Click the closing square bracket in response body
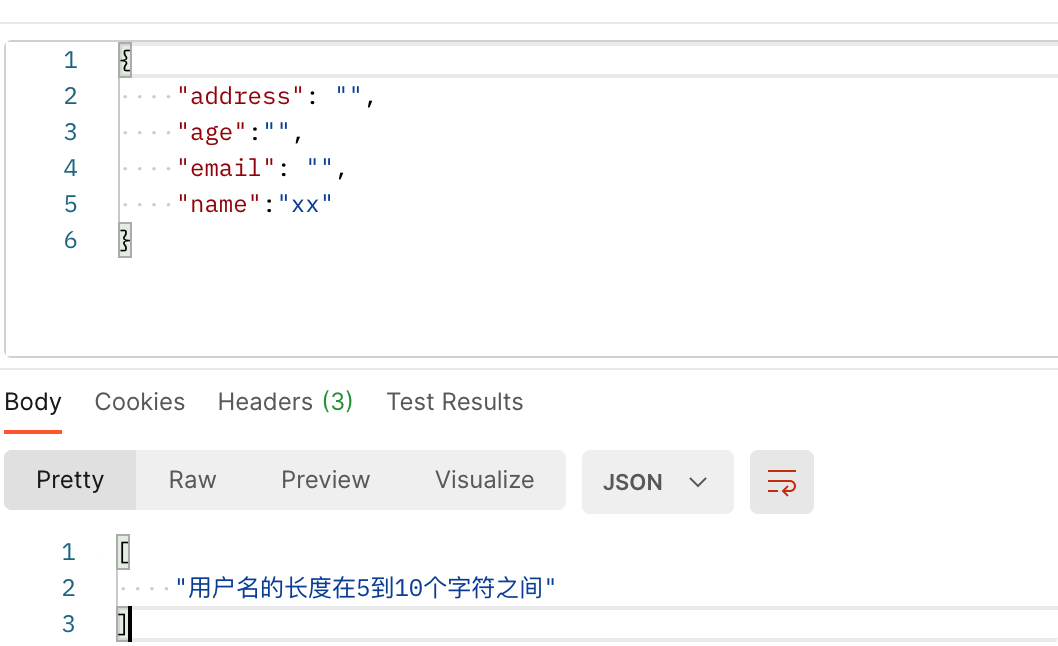Image resolution: width=1058 pixels, height=646 pixels. click(x=123, y=624)
